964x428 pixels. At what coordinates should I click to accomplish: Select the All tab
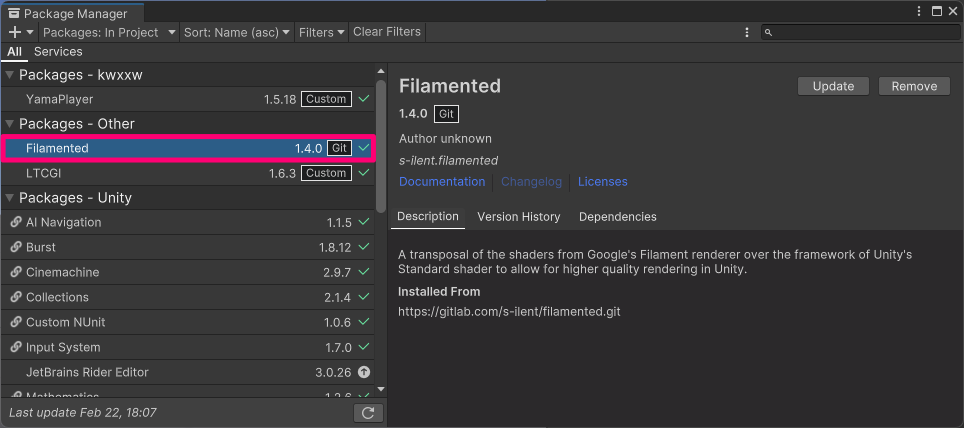pyautogui.click(x=14, y=52)
